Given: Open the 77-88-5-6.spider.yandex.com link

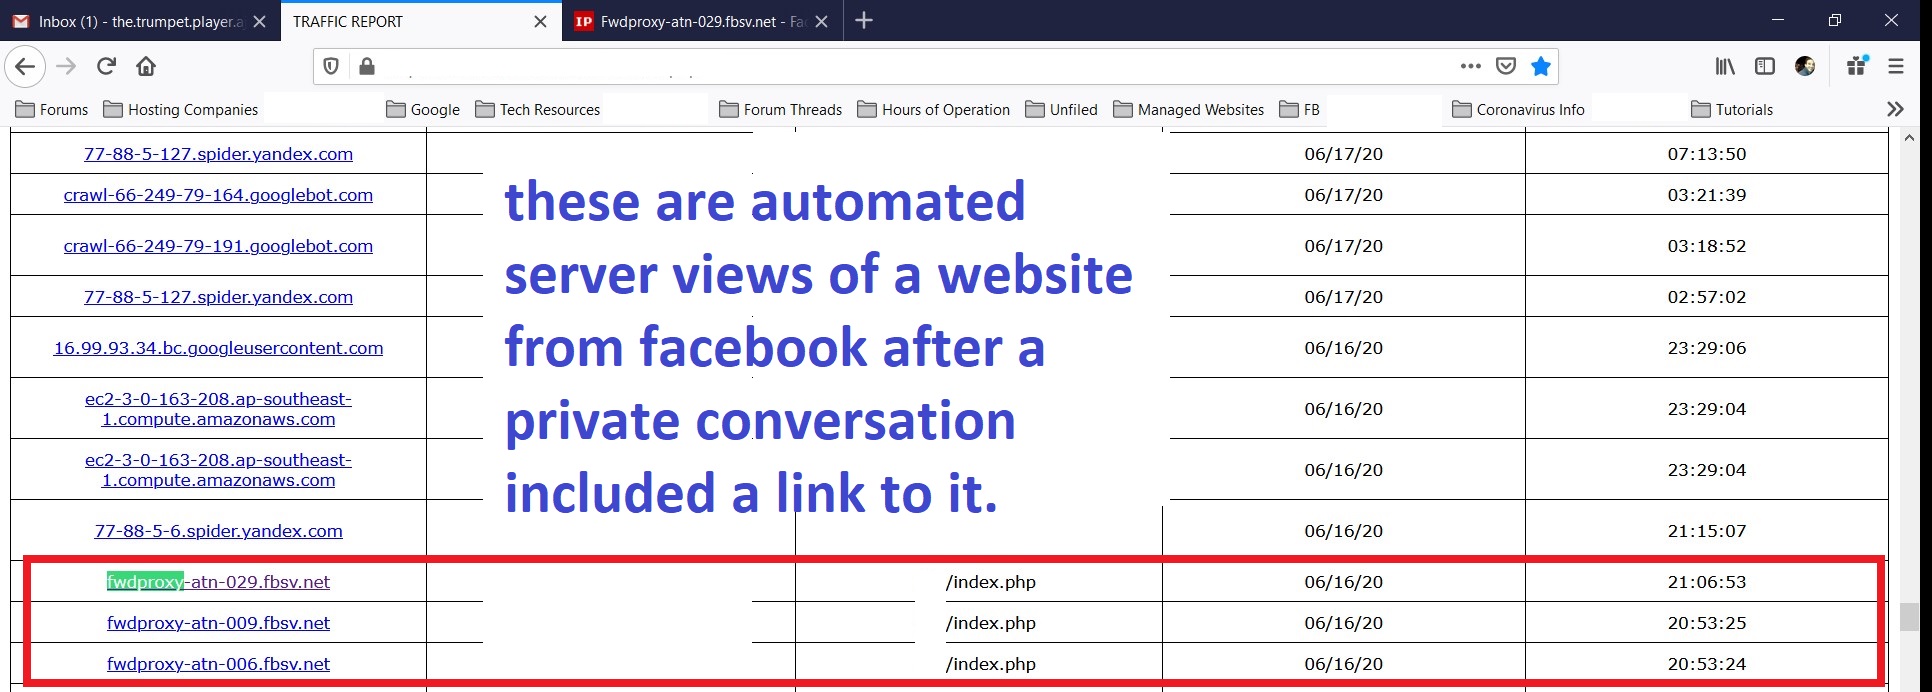Looking at the screenshot, I should [218, 531].
